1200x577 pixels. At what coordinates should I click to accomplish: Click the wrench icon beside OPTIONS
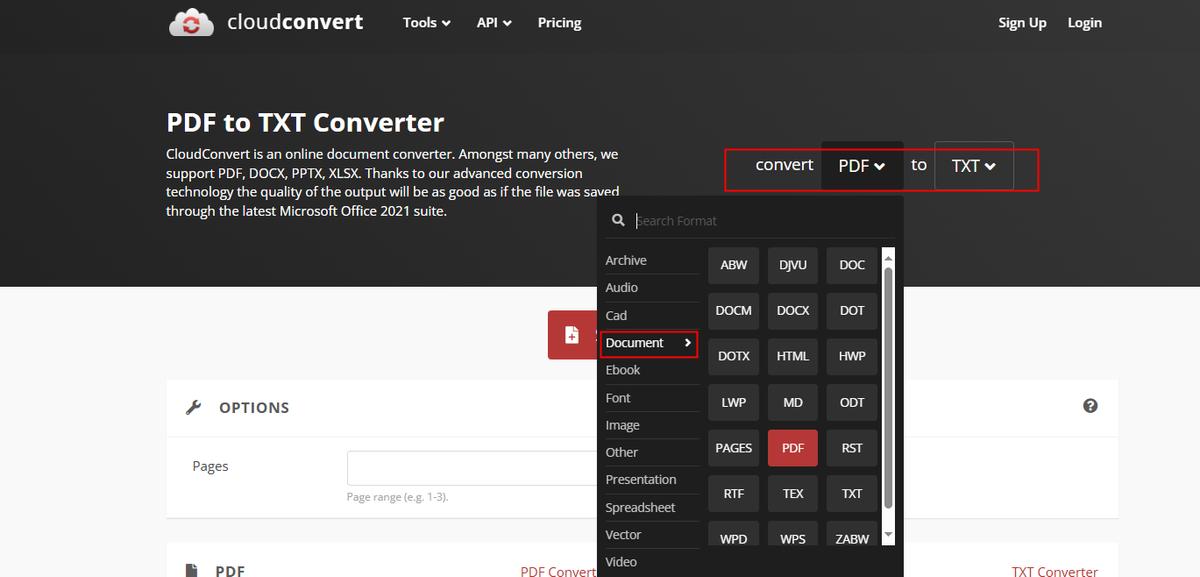coord(194,407)
